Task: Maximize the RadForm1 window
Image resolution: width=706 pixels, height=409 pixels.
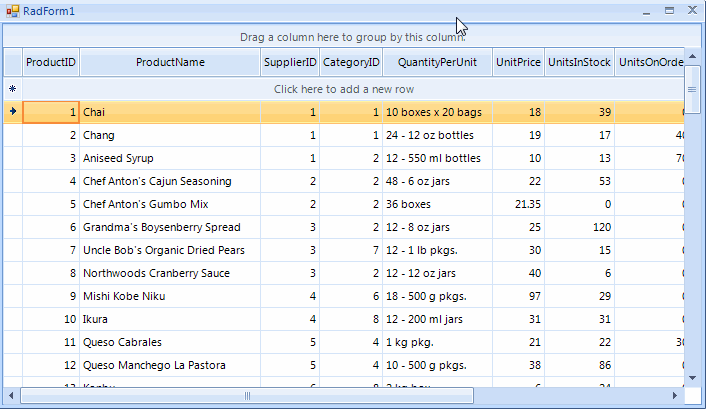Action: pos(669,10)
